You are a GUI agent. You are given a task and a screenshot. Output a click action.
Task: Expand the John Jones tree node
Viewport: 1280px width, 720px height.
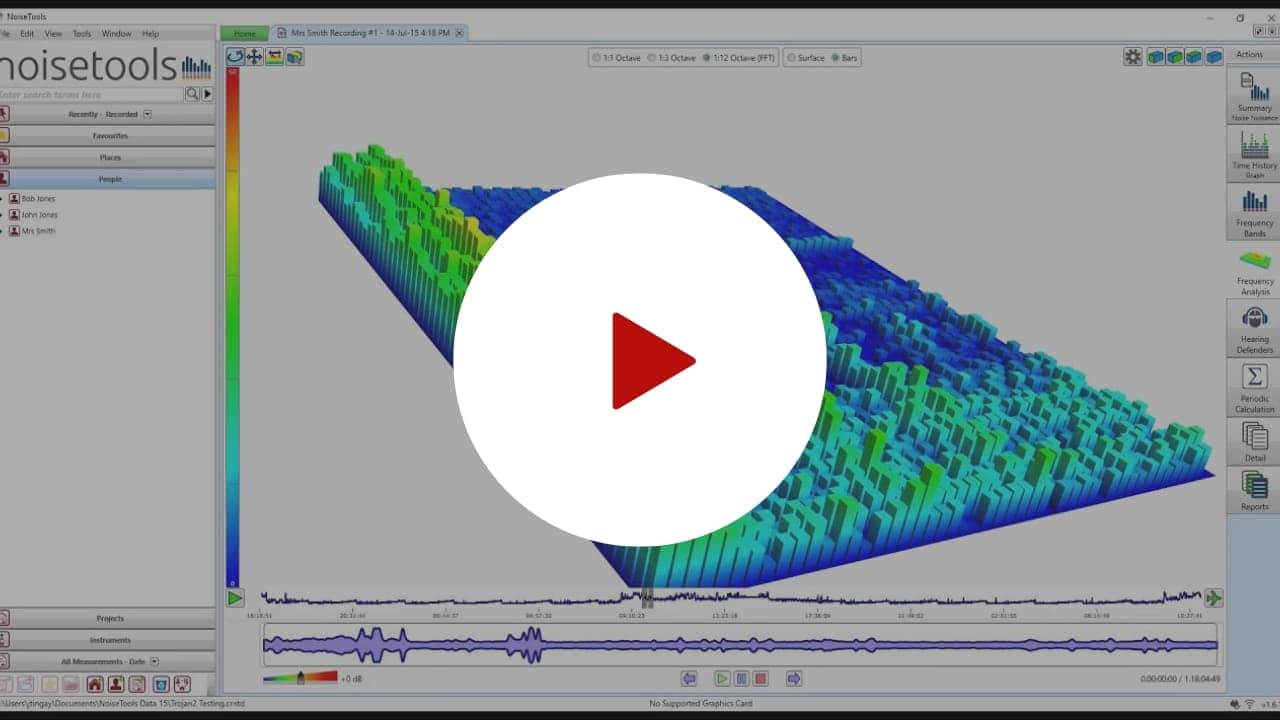click(2, 214)
